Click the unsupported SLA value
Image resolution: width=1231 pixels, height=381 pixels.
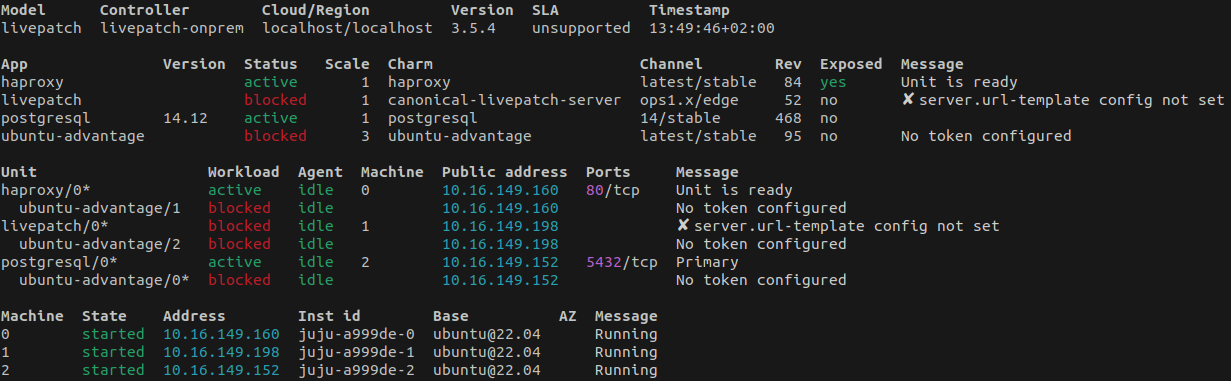click(x=581, y=28)
